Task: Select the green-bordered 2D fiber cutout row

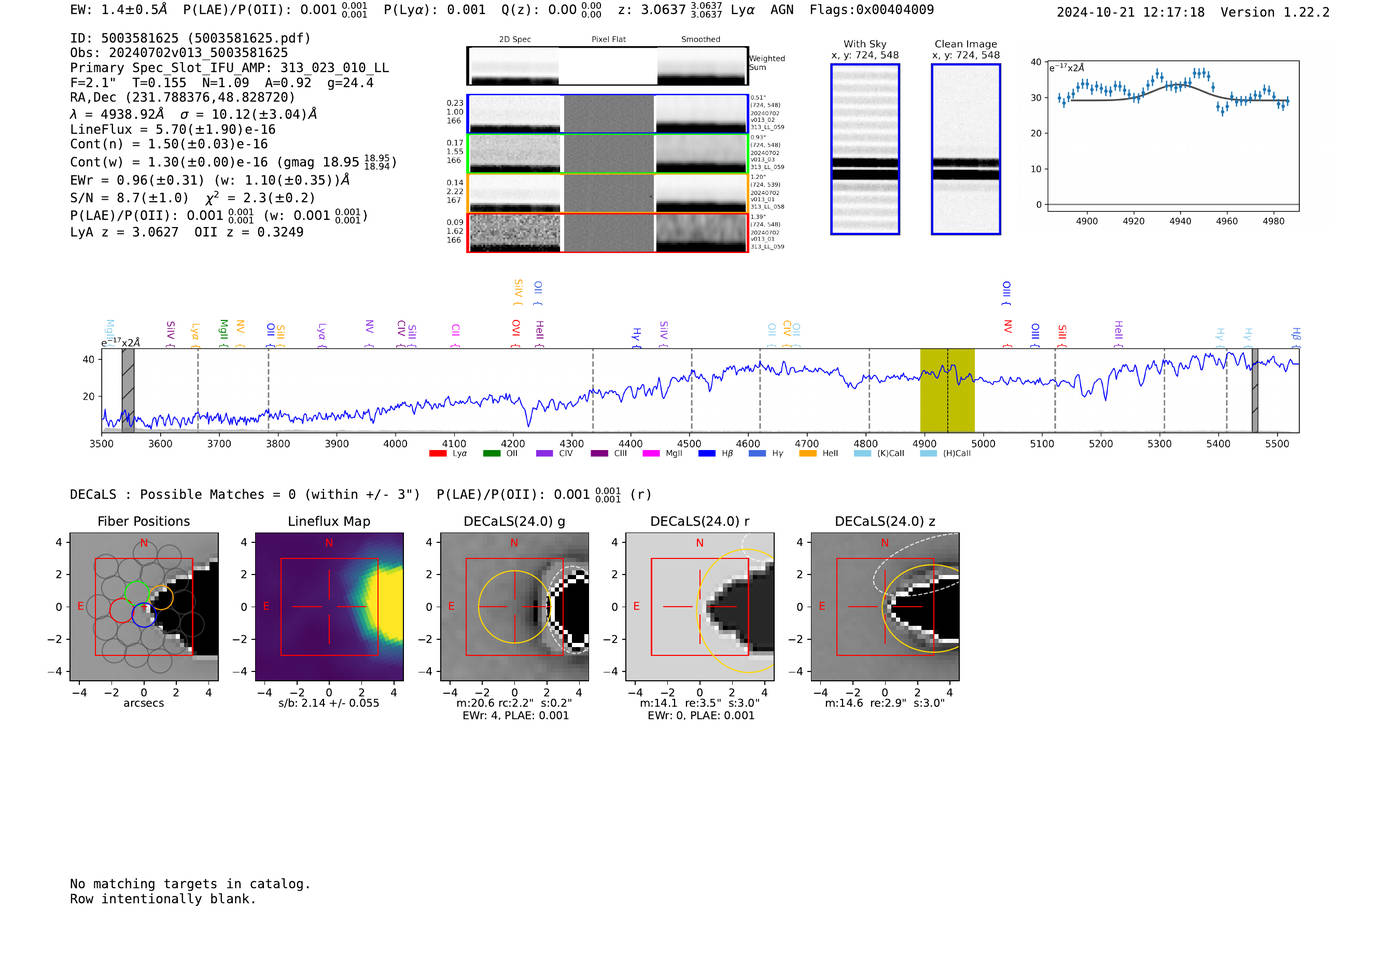Action: tap(607, 154)
